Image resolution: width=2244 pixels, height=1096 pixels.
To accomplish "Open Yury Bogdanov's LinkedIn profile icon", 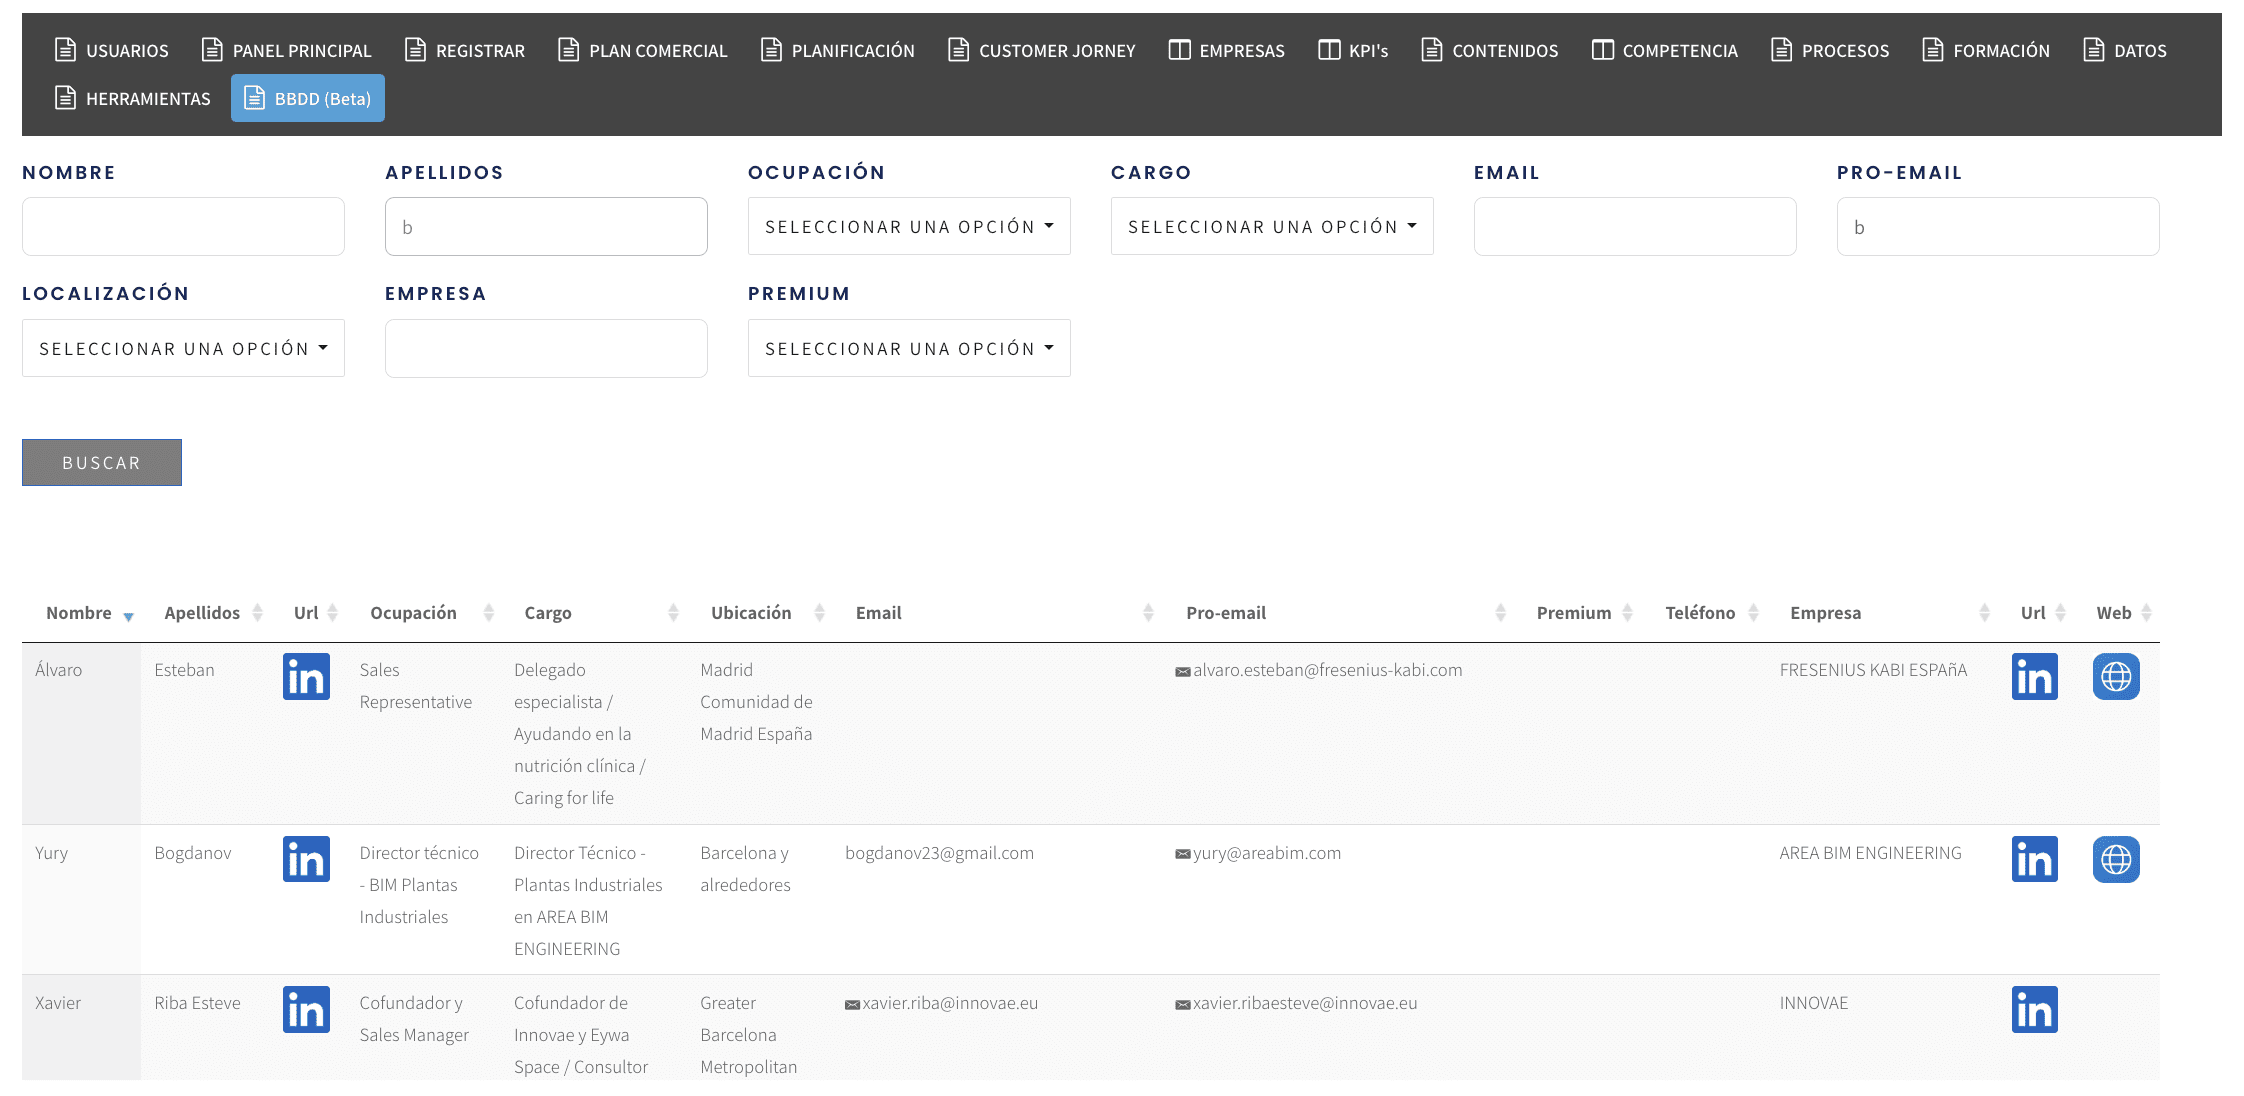I will 306,860.
